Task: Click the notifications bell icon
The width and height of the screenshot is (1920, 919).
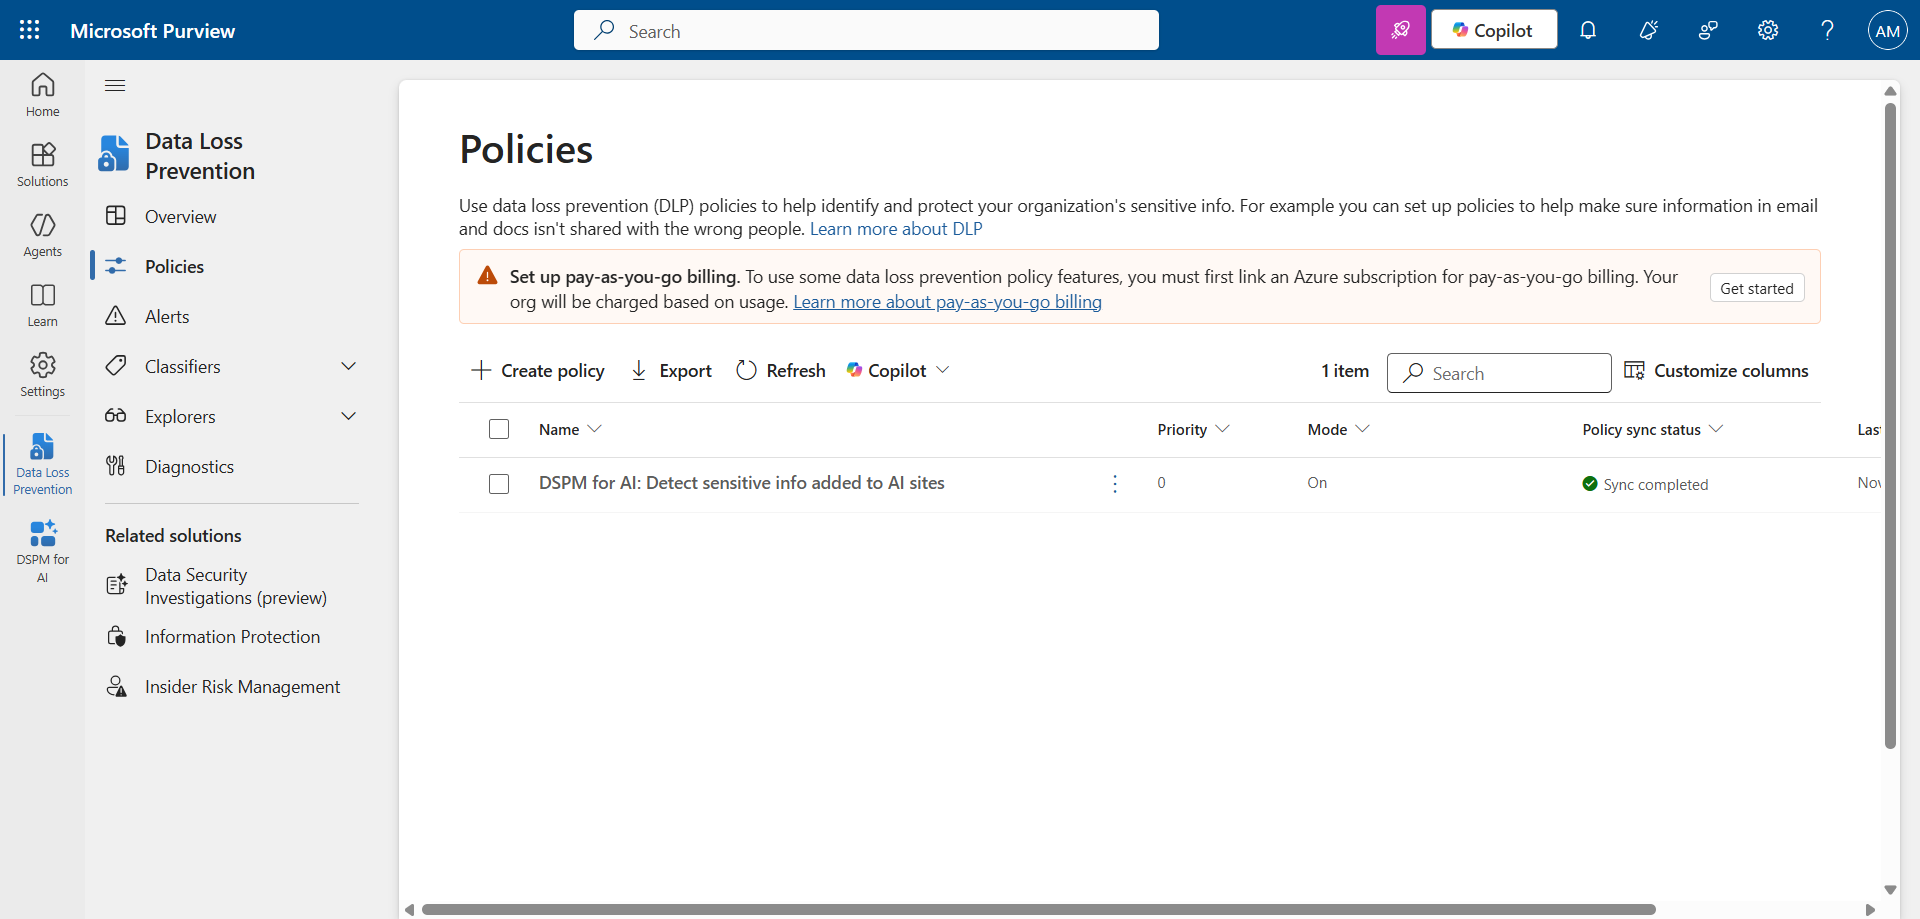Action: (1588, 30)
